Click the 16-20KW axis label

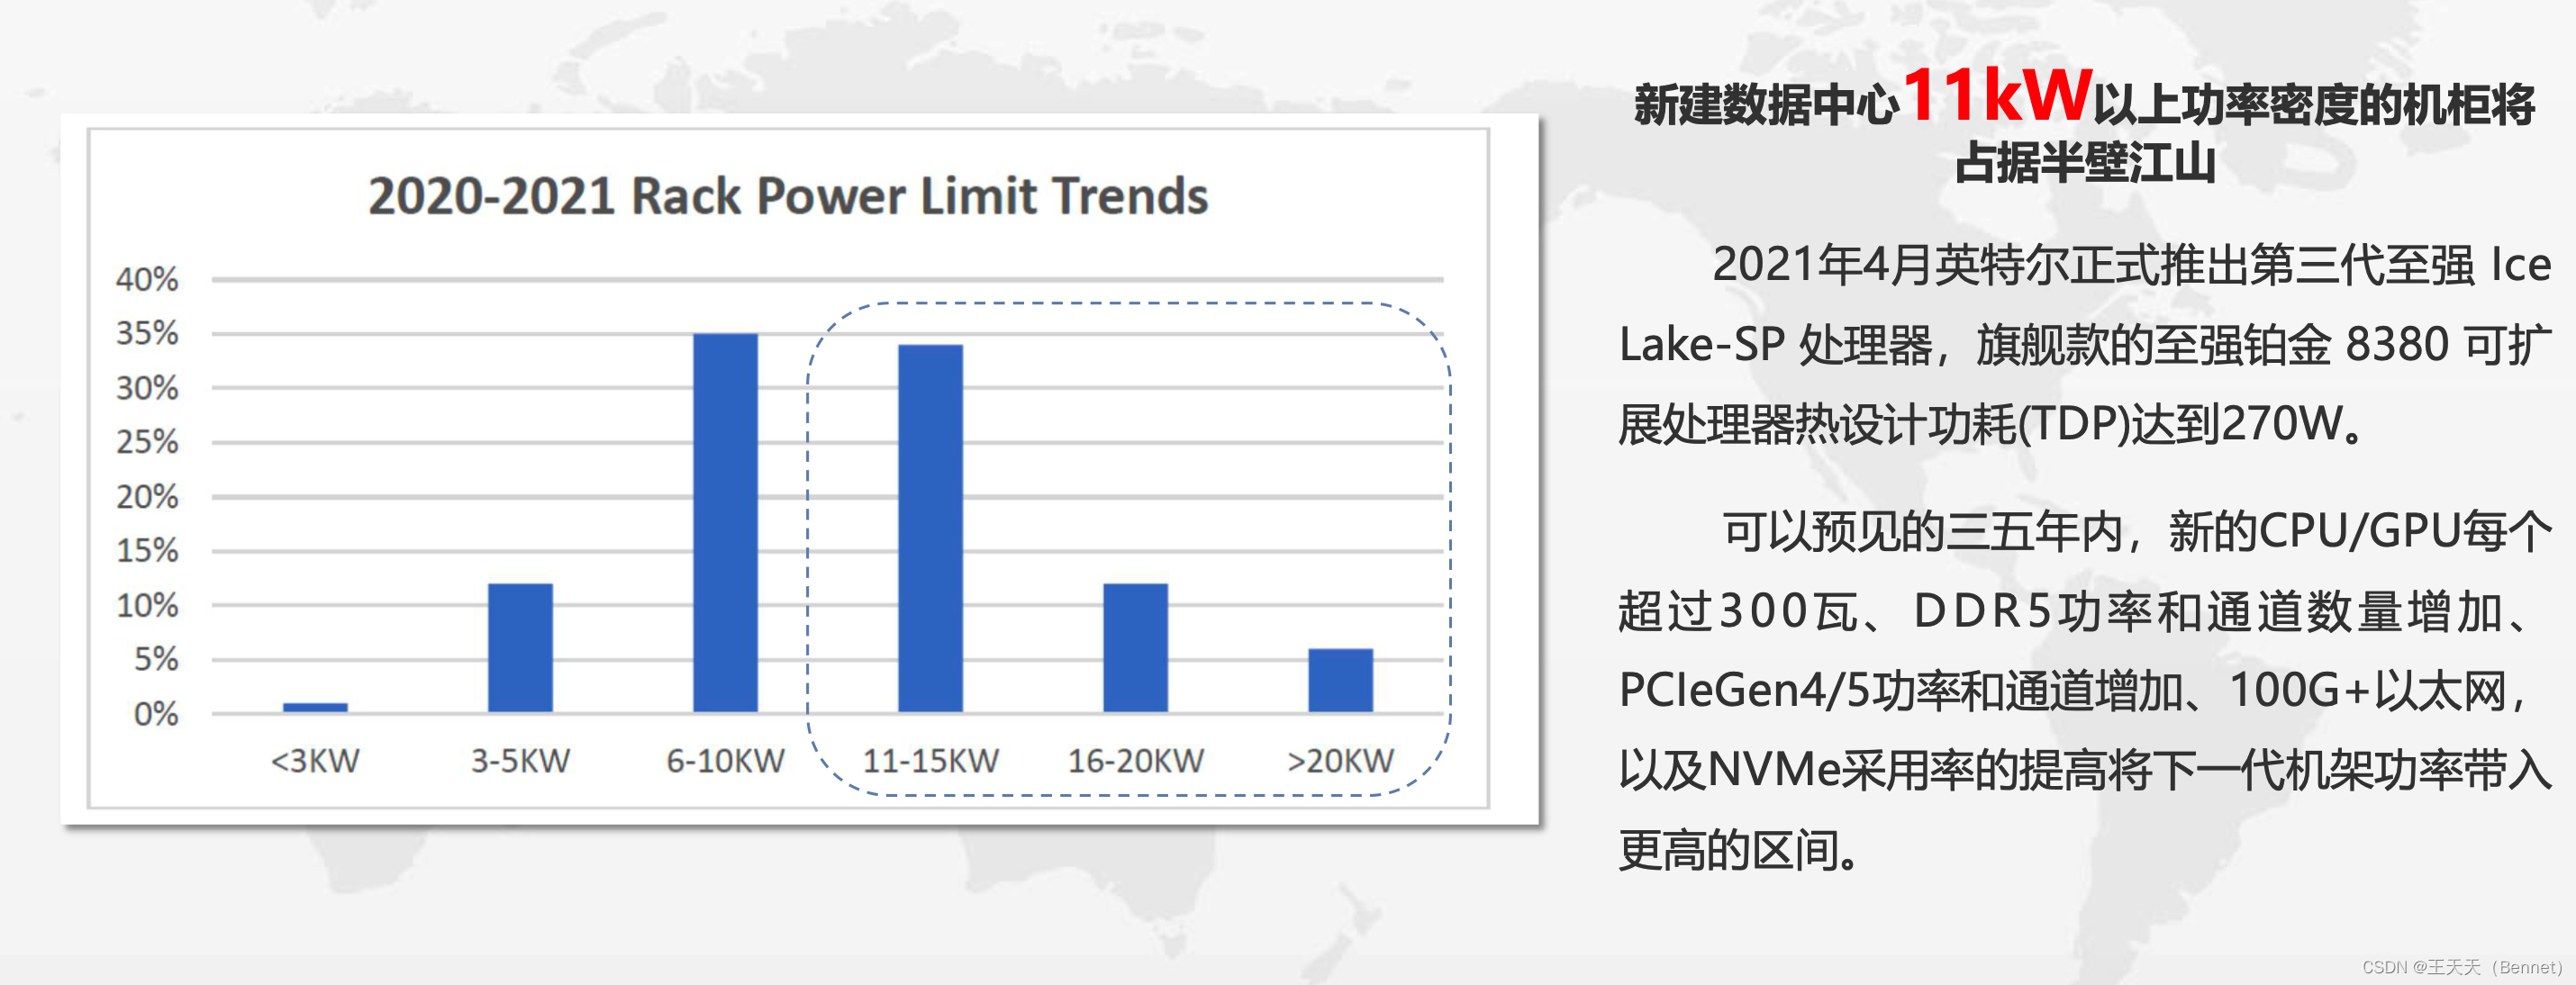click(x=1135, y=761)
